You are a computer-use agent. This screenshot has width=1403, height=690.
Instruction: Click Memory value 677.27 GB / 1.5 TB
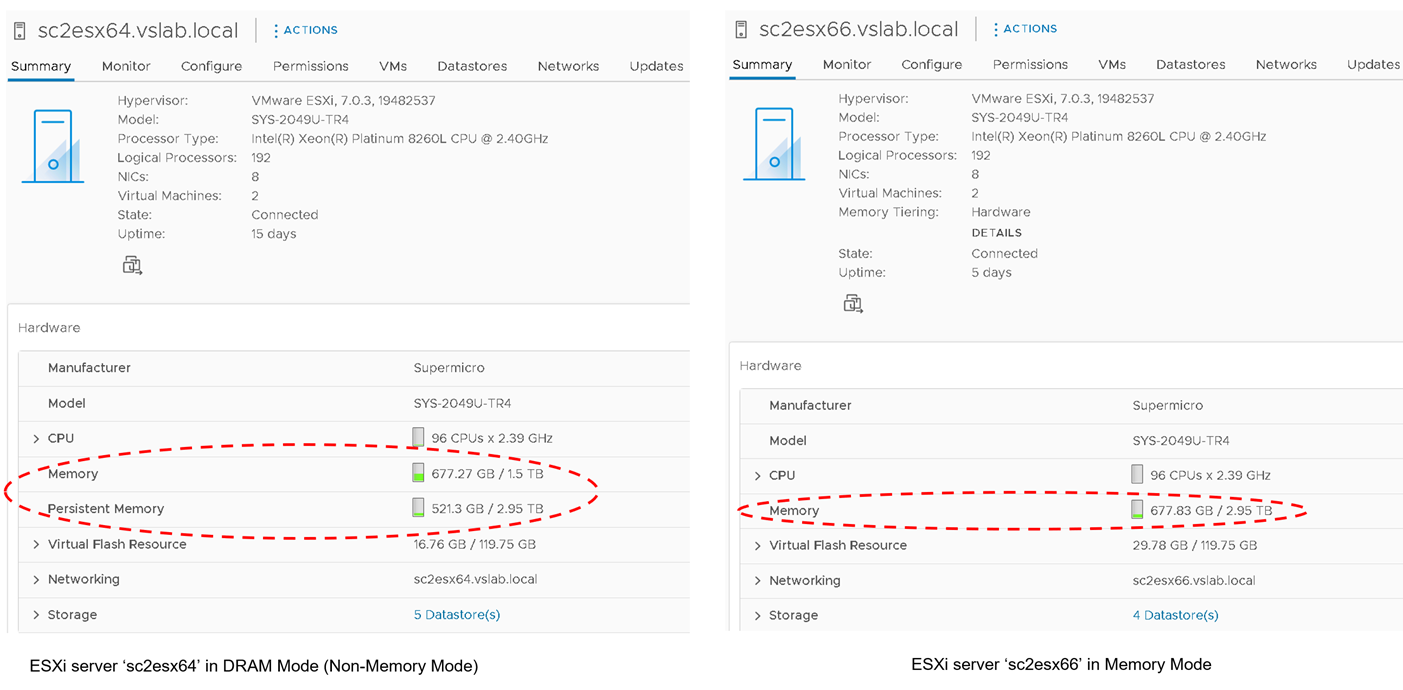(490, 474)
